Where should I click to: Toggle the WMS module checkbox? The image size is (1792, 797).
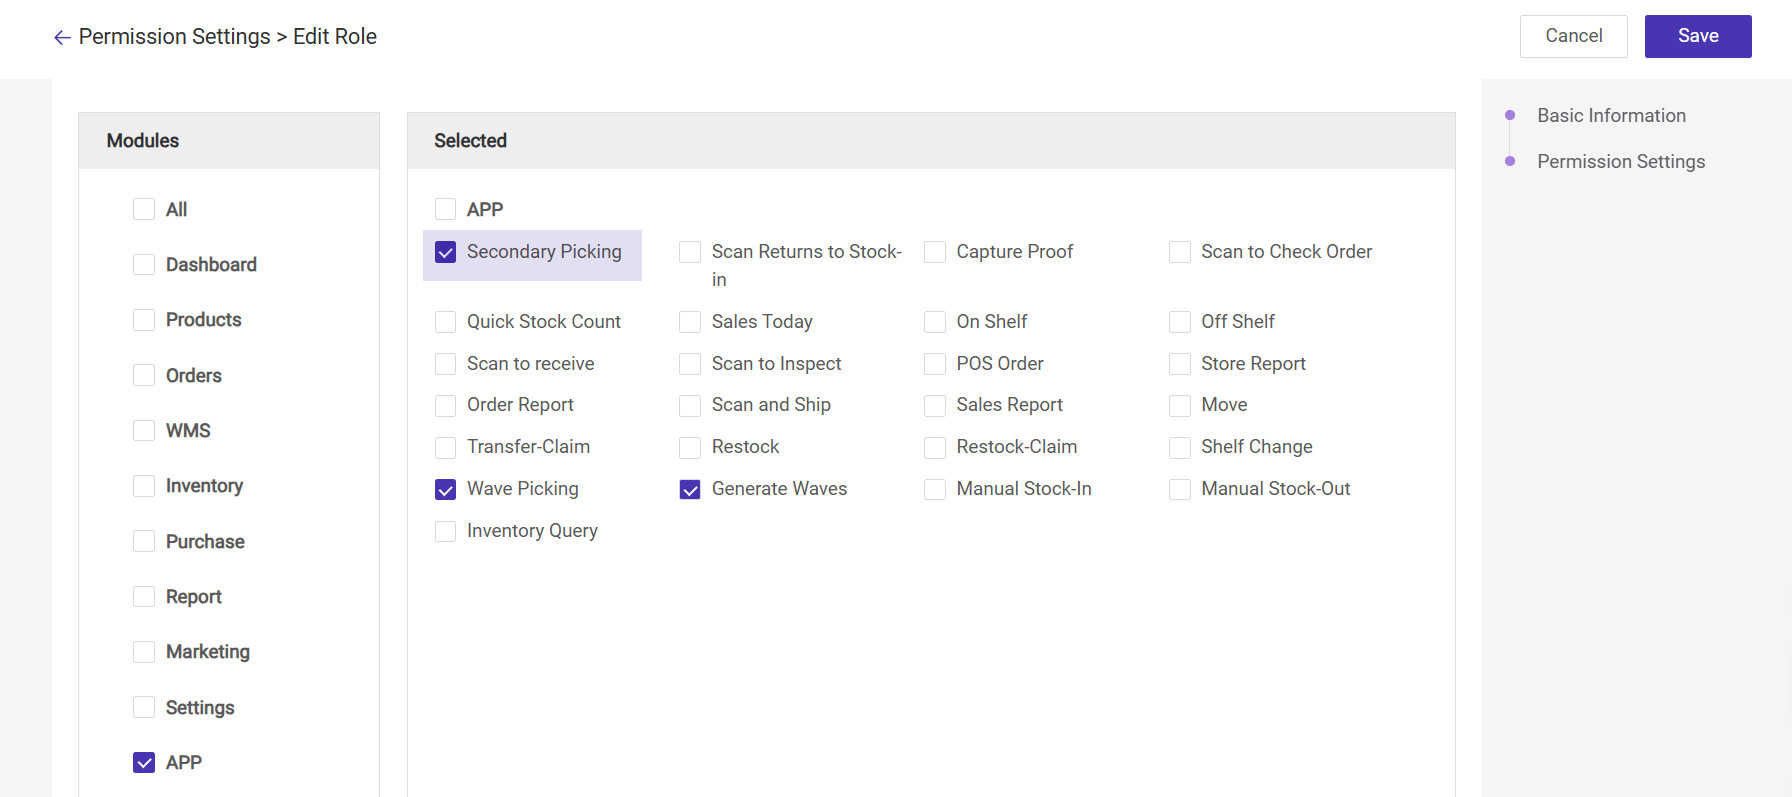pyautogui.click(x=144, y=431)
